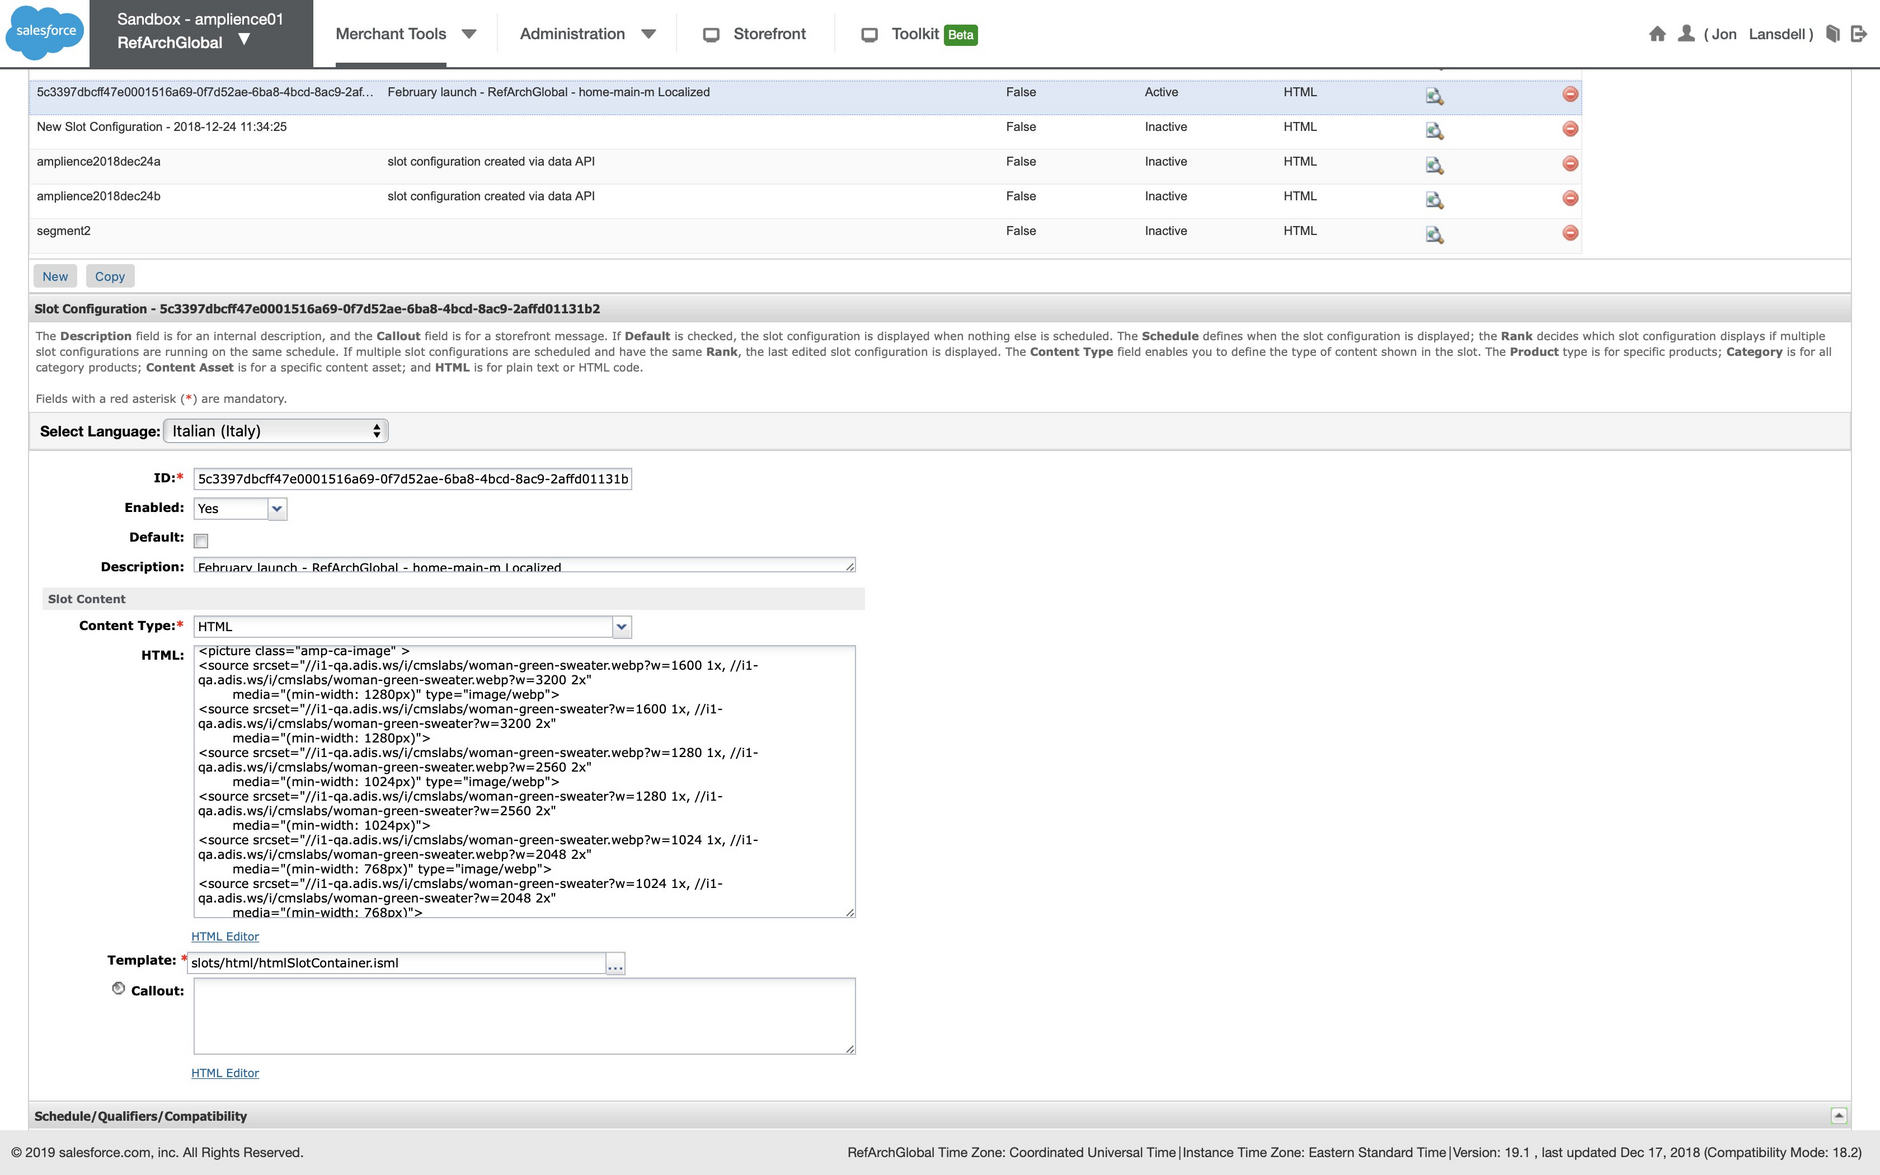Click the Callout localization lock icon
Viewport: 1880px width, 1175px height.
(118, 988)
